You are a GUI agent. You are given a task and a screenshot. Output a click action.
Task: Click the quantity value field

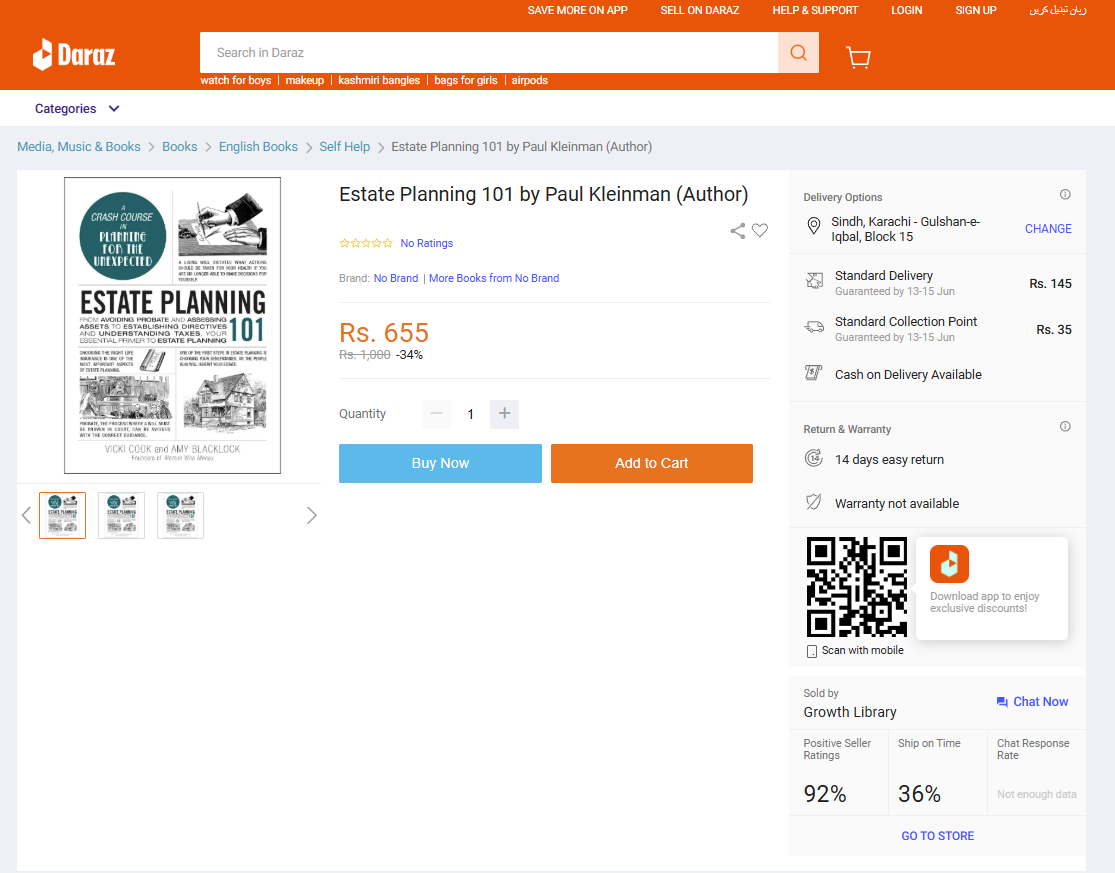pyautogui.click(x=470, y=414)
